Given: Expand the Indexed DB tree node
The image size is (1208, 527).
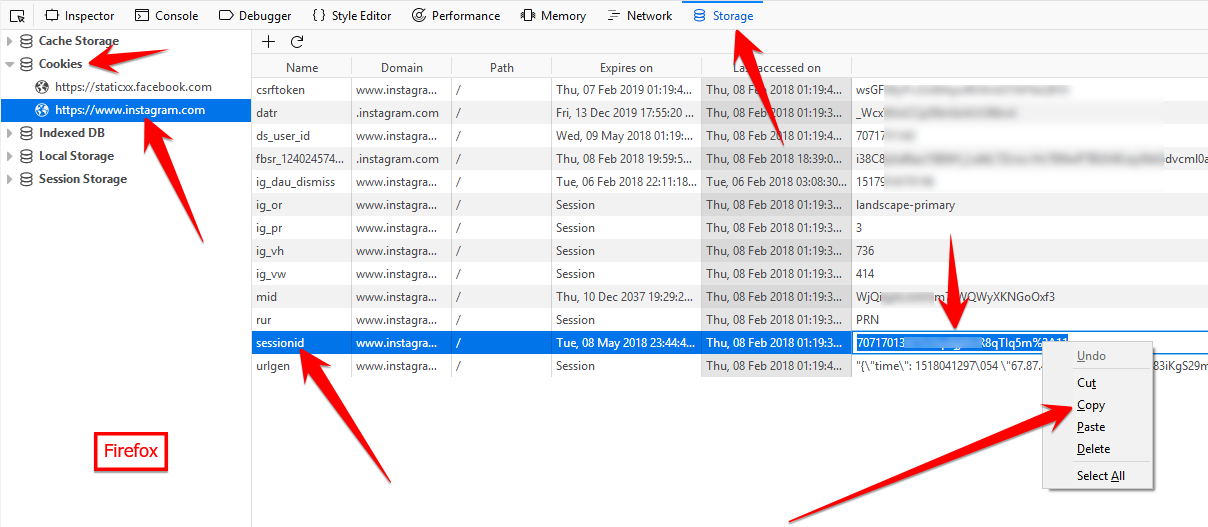Looking at the screenshot, I should point(9,133).
